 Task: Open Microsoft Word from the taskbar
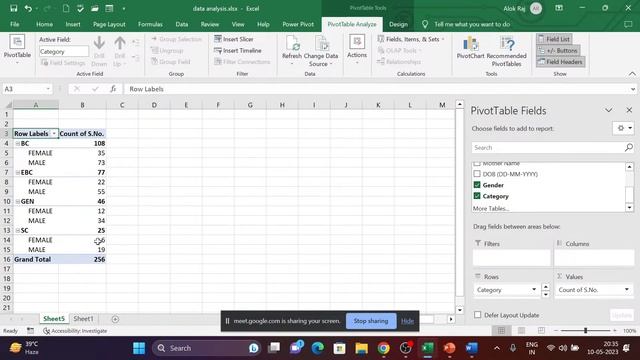[471, 348]
